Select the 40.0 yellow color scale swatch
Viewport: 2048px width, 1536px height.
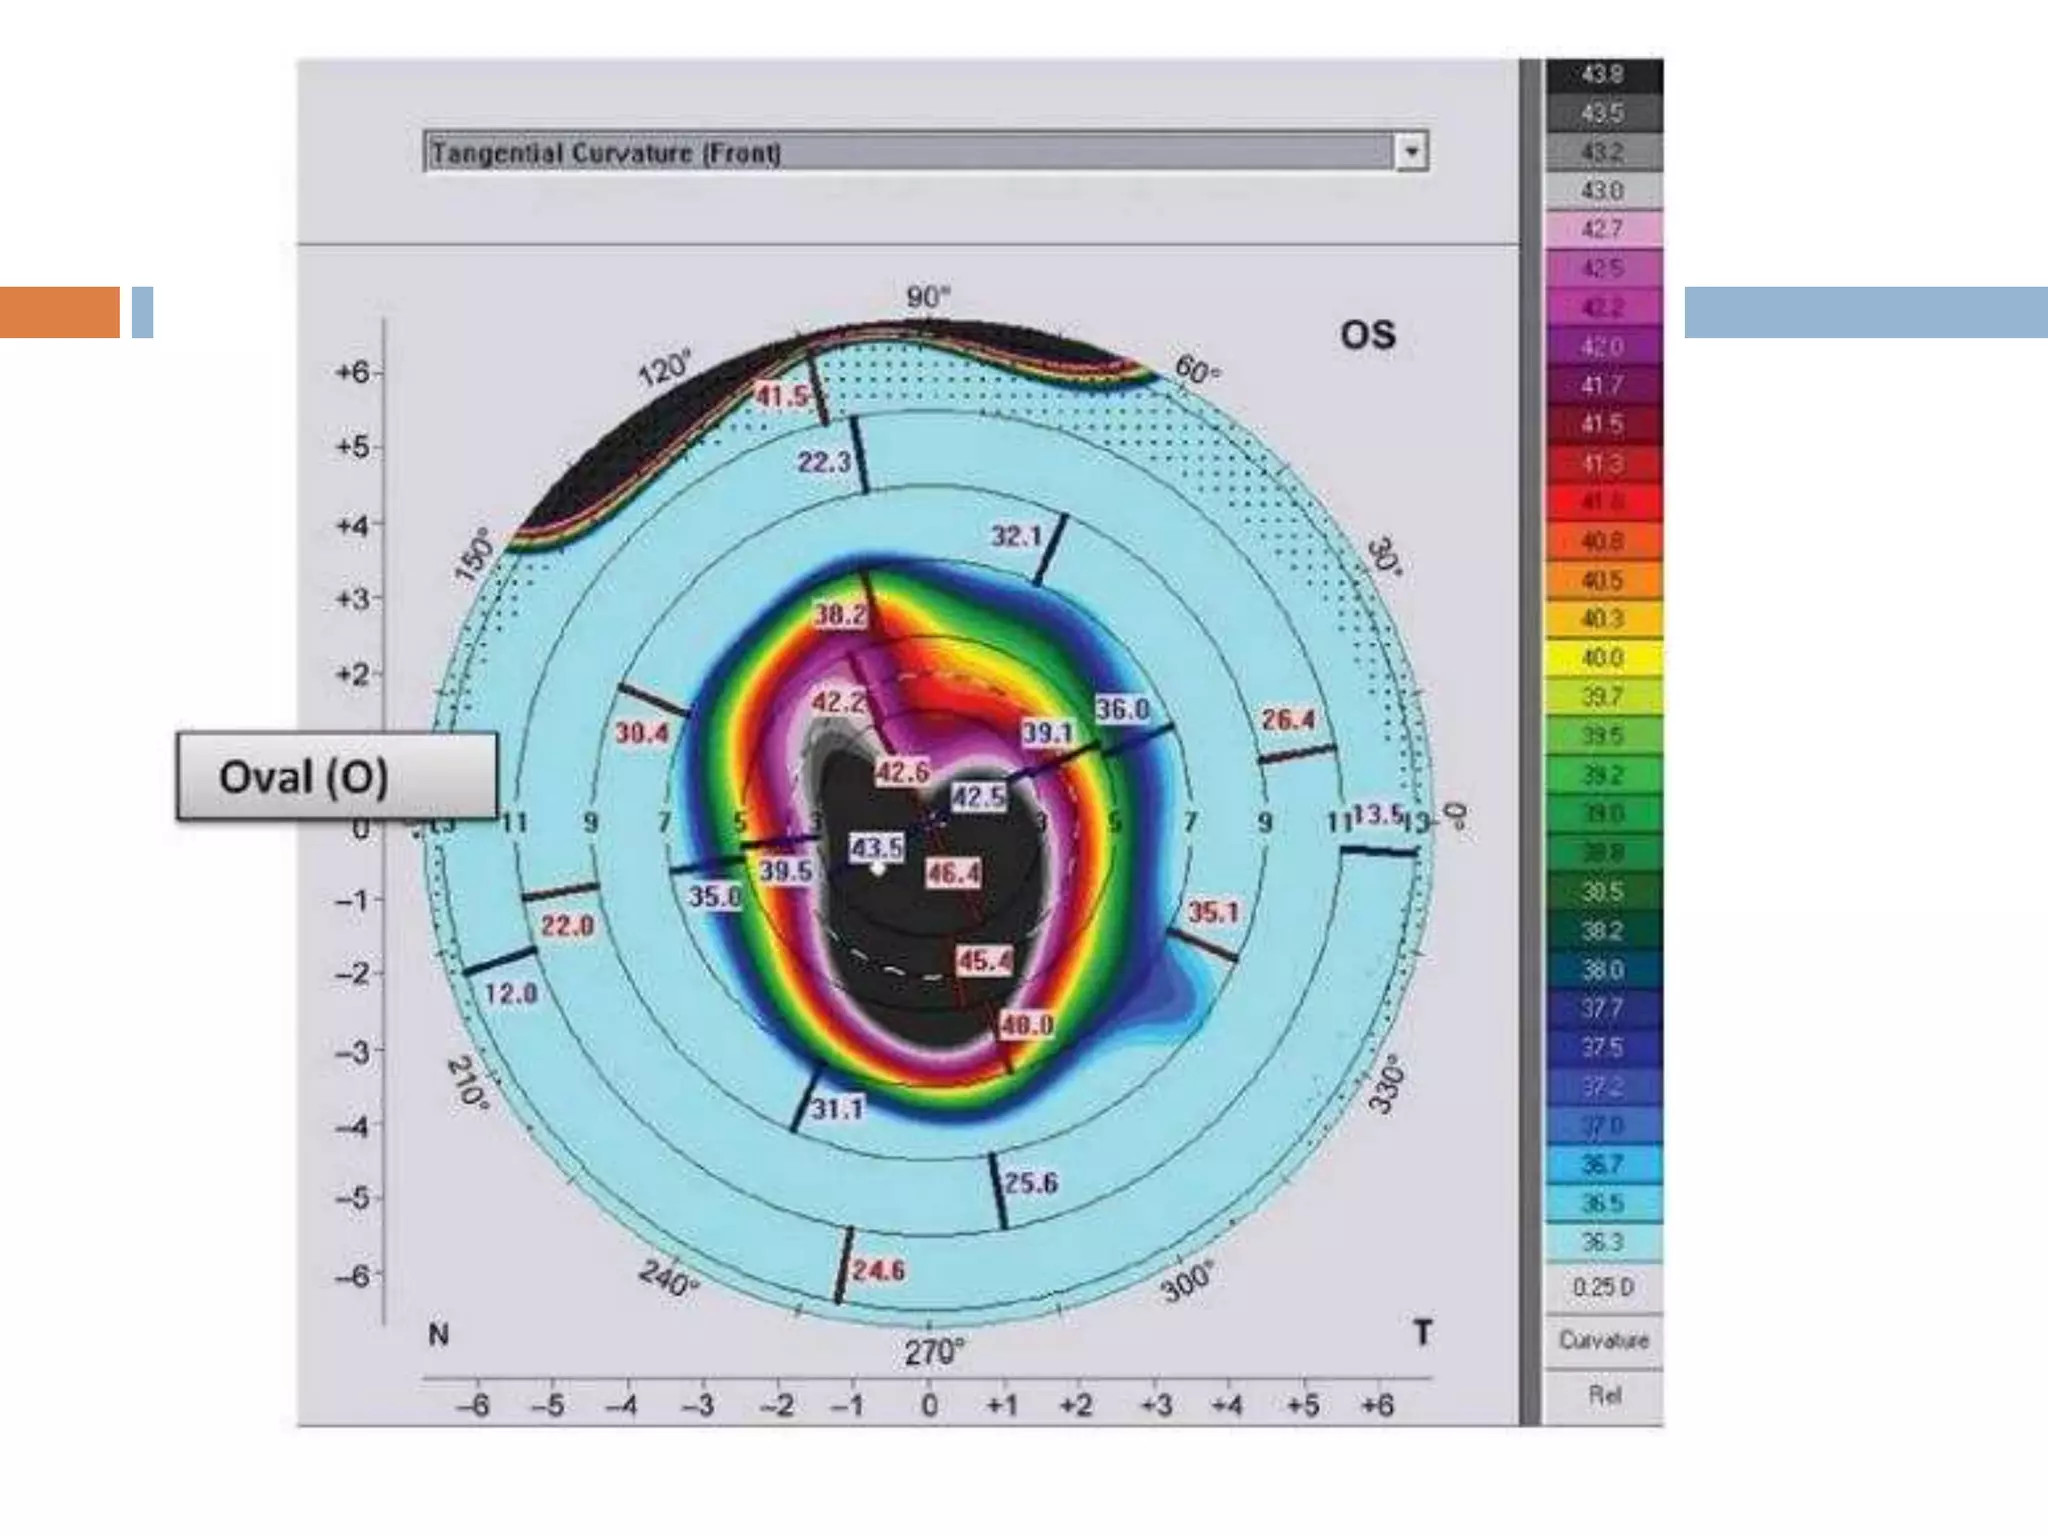pos(1603,658)
